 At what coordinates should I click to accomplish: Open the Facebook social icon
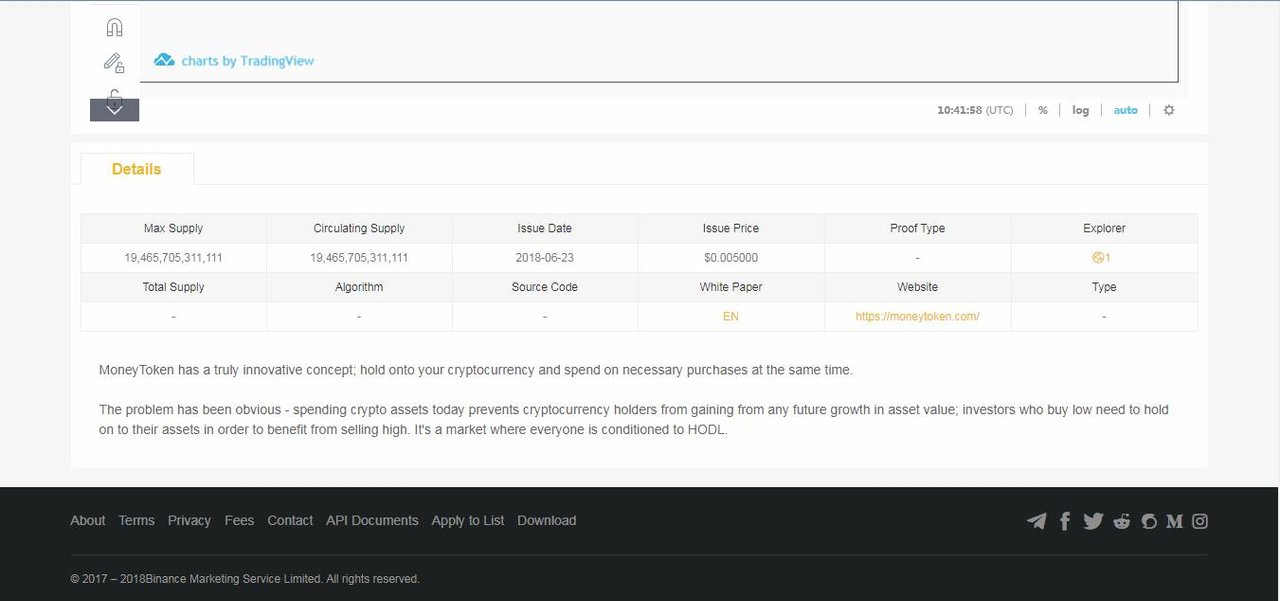[1065, 521]
